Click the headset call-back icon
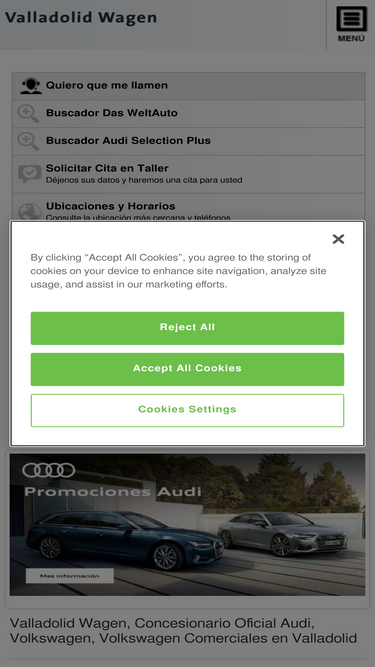 click(x=31, y=86)
